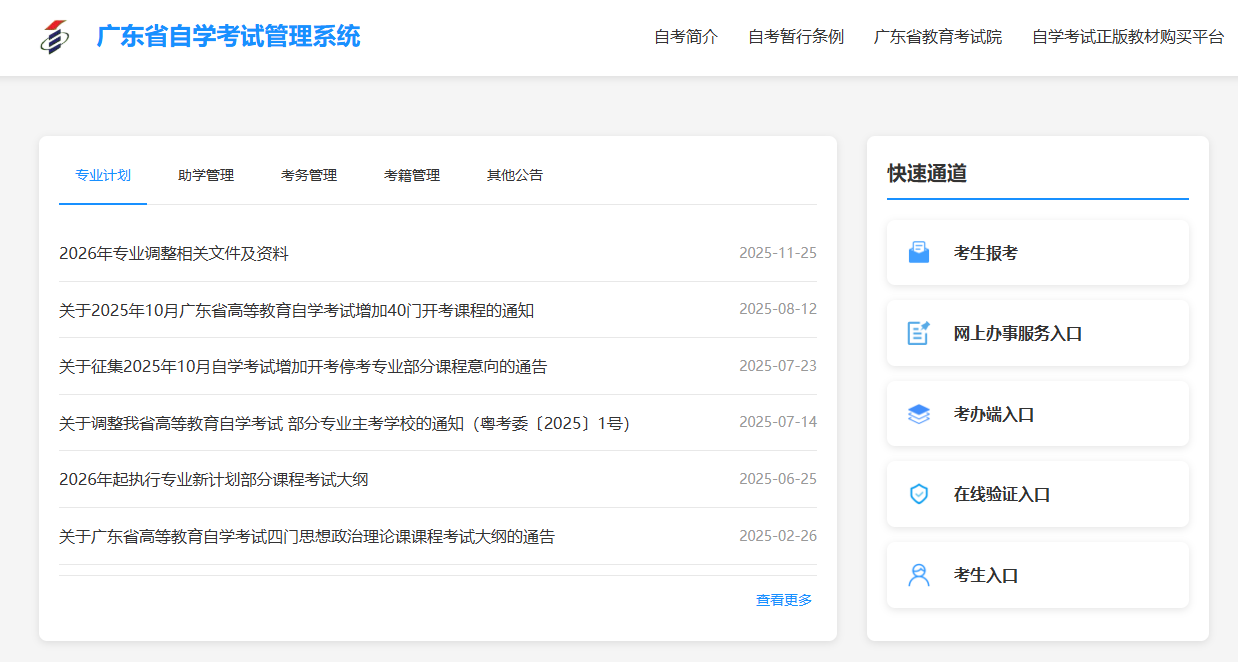Click the person icon beside 考生入口
This screenshot has width=1238, height=662.
[x=918, y=575]
